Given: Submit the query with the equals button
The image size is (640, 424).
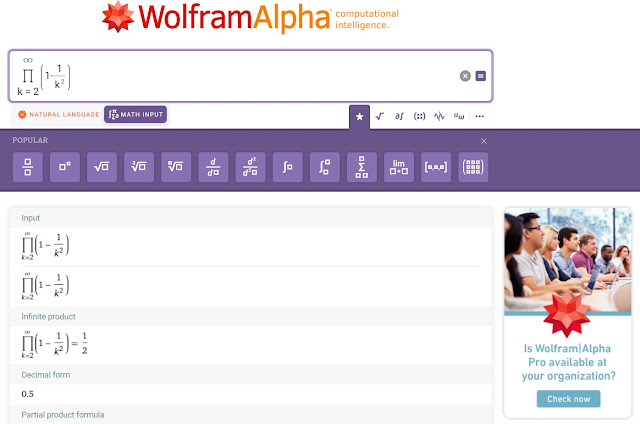Looking at the screenshot, I should point(480,76).
